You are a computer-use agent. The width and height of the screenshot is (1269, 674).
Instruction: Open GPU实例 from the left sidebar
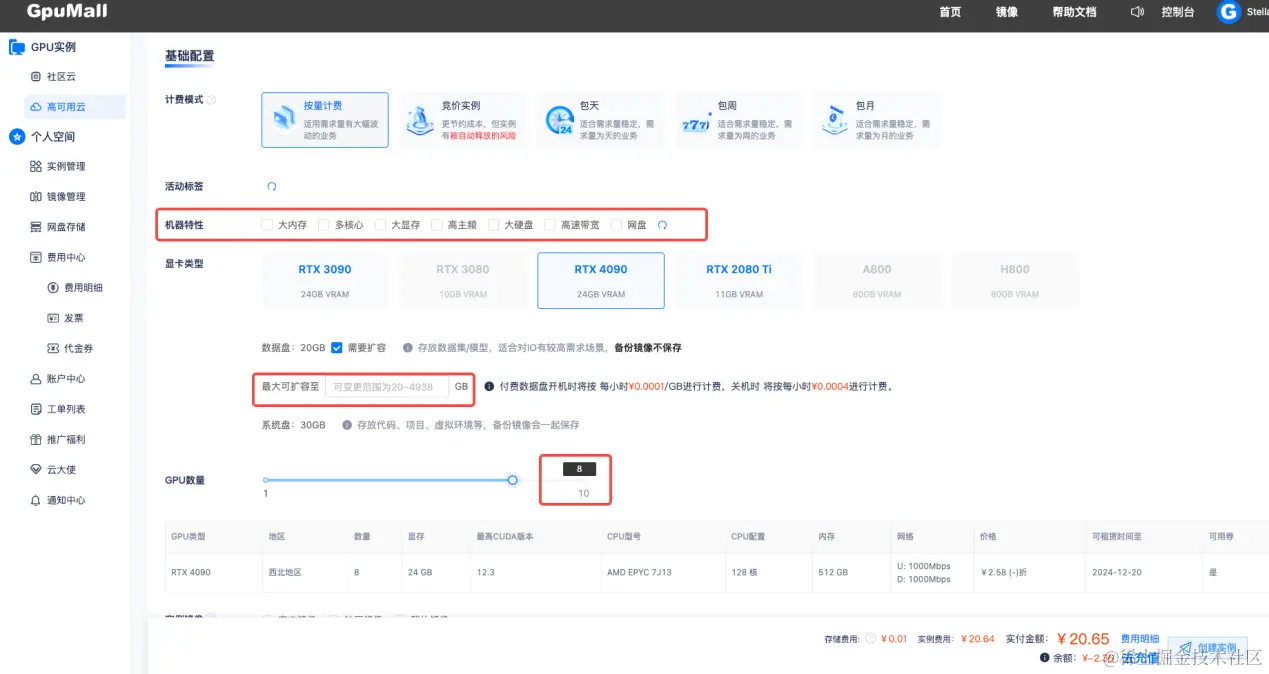[55, 46]
